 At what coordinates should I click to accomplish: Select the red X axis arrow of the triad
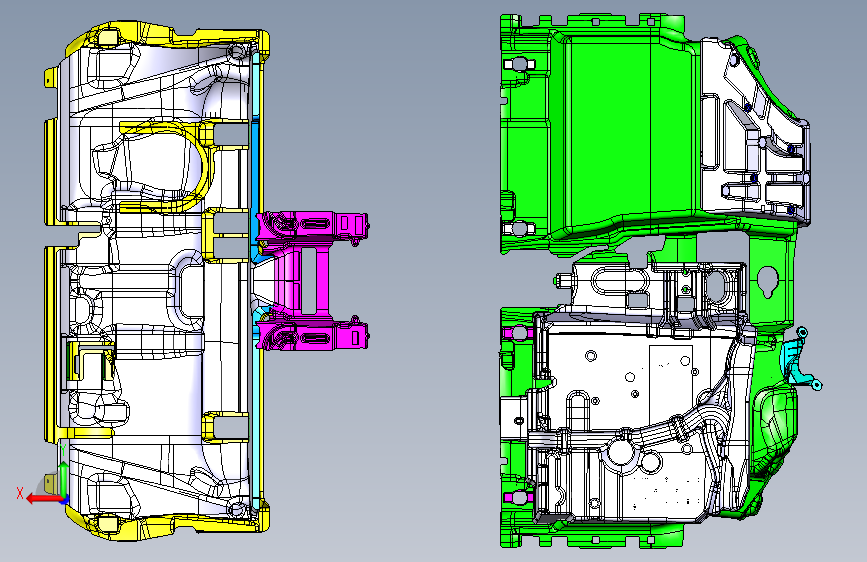[x=44, y=499]
